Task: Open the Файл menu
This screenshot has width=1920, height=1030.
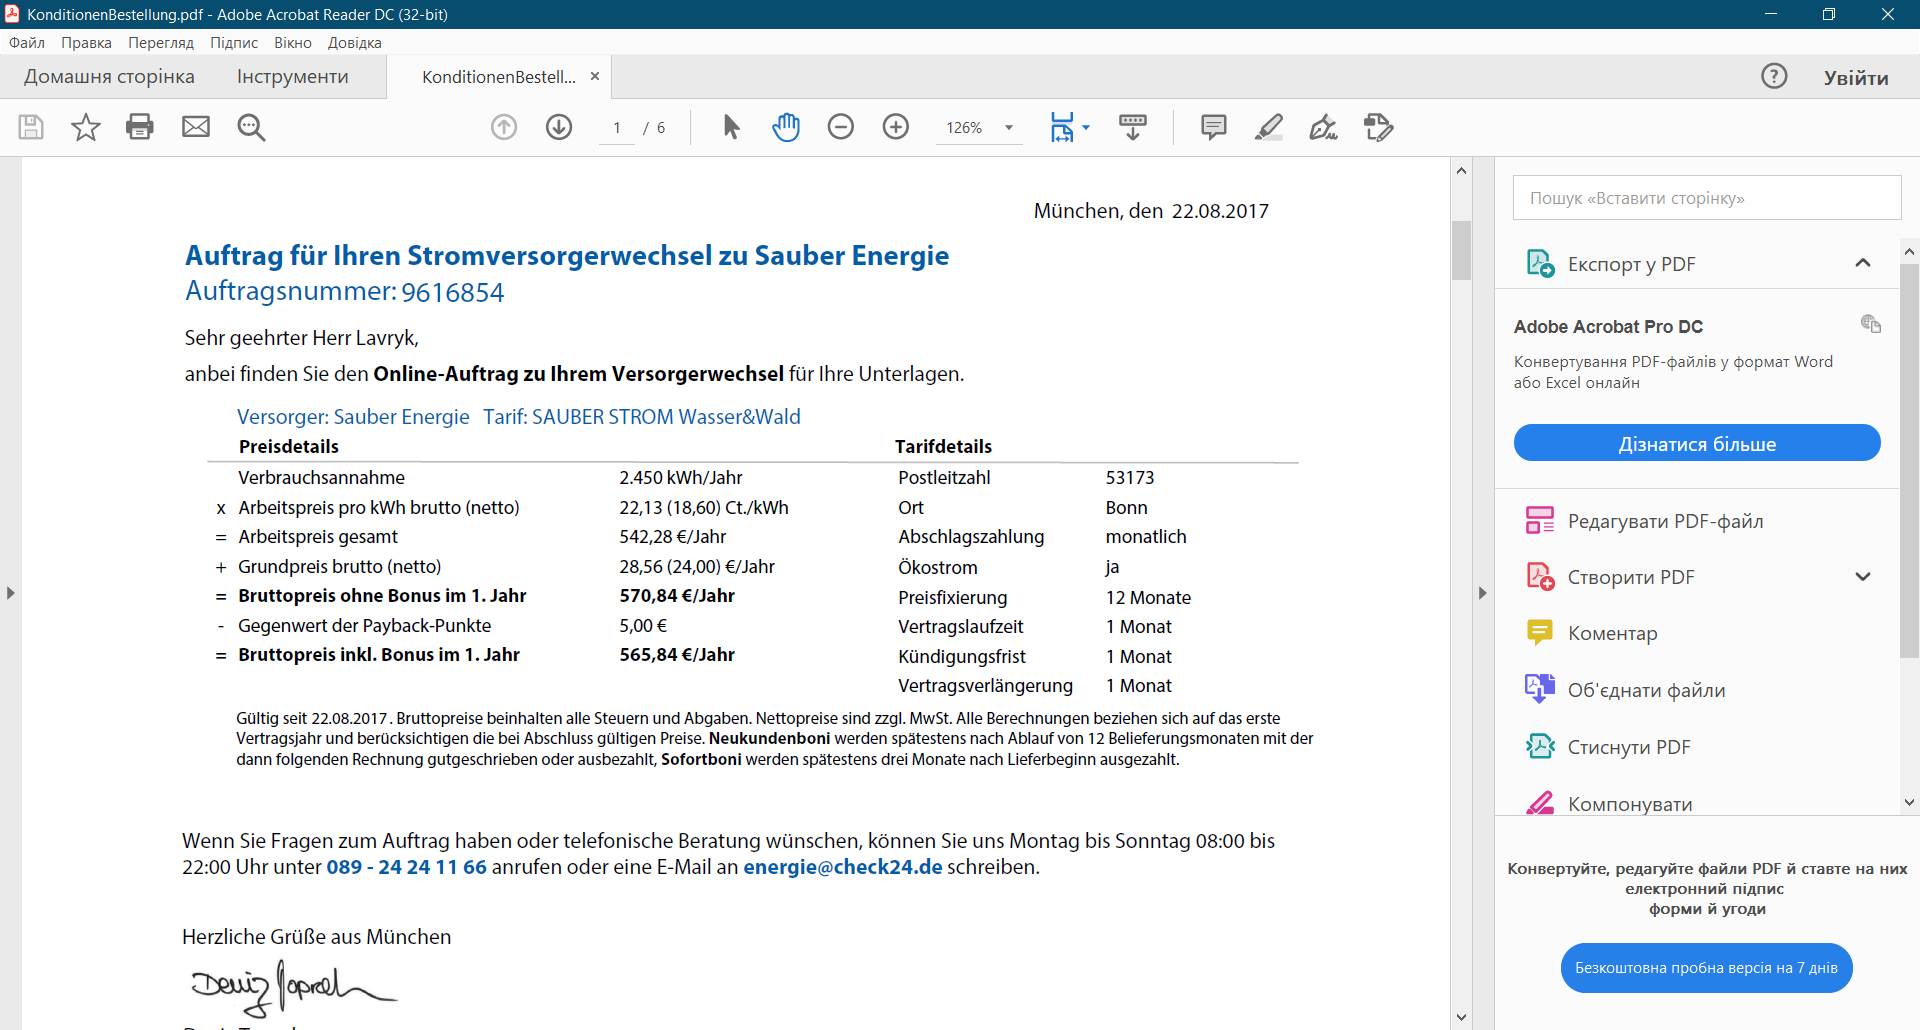Action: pyautogui.click(x=27, y=43)
